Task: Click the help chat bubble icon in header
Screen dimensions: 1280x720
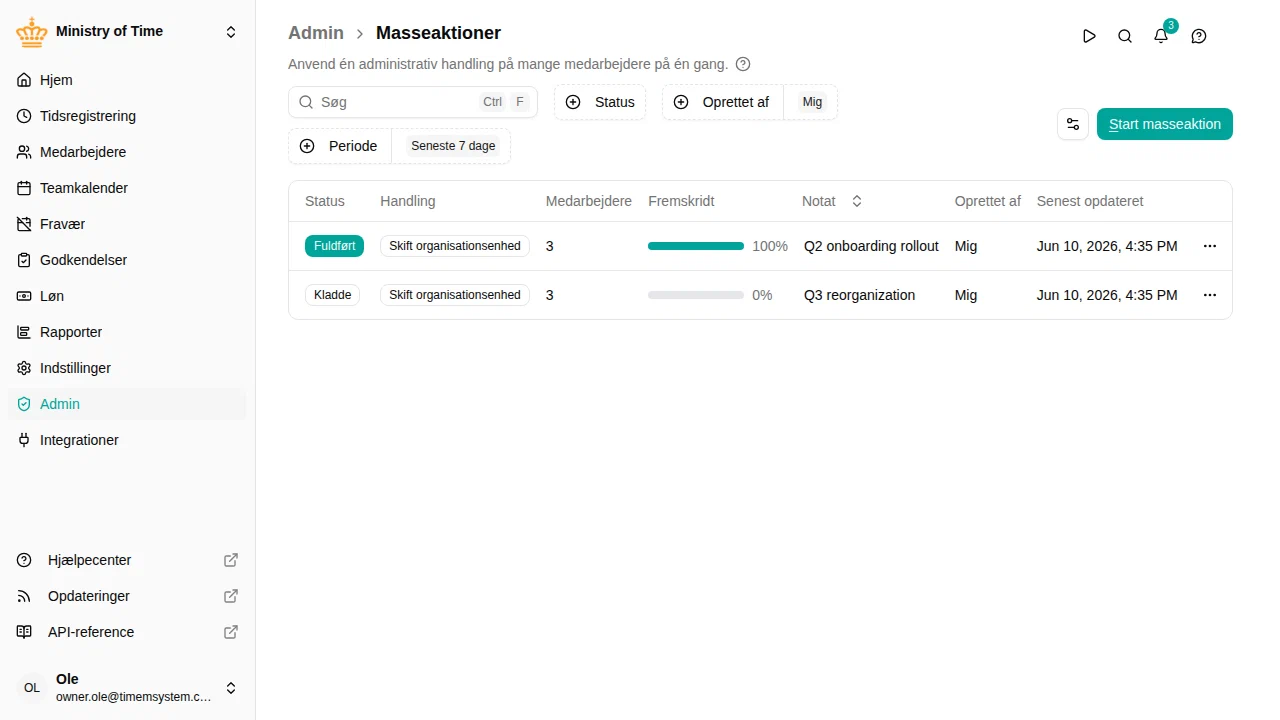Action: (x=1199, y=36)
